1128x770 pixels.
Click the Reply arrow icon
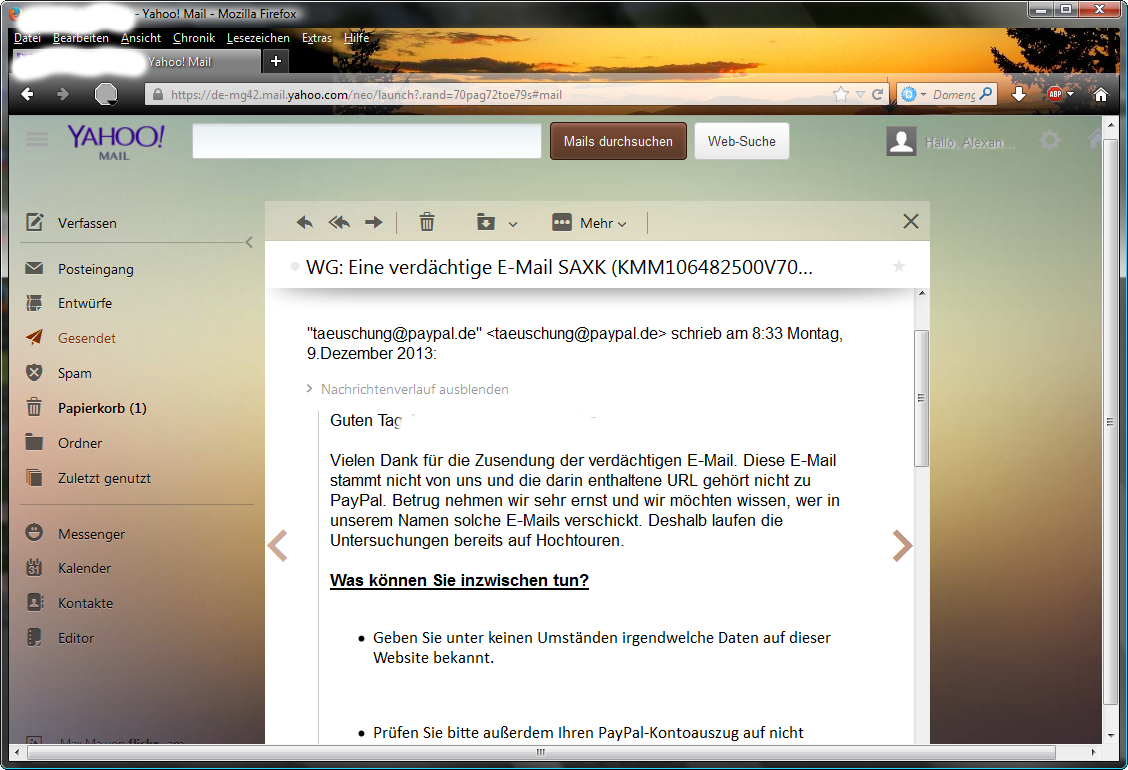(305, 223)
